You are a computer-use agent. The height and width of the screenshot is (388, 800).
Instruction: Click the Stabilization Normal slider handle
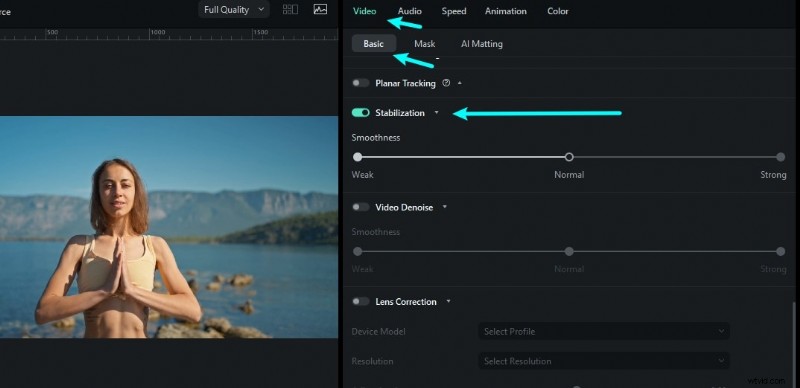pos(569,157)
